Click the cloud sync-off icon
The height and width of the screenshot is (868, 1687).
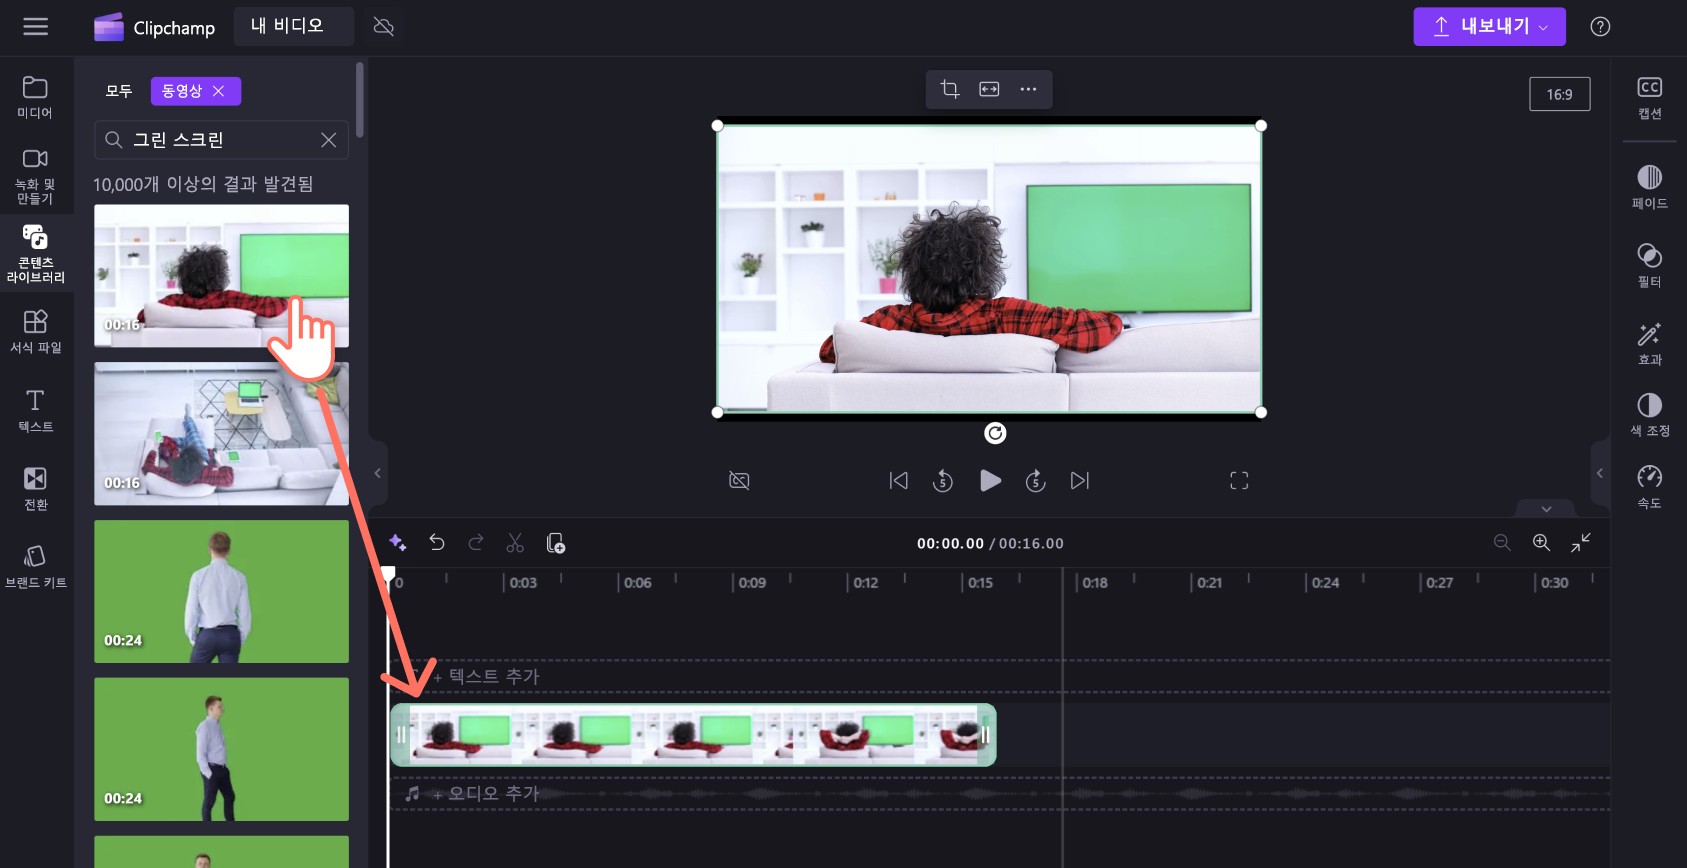(383, 27)
